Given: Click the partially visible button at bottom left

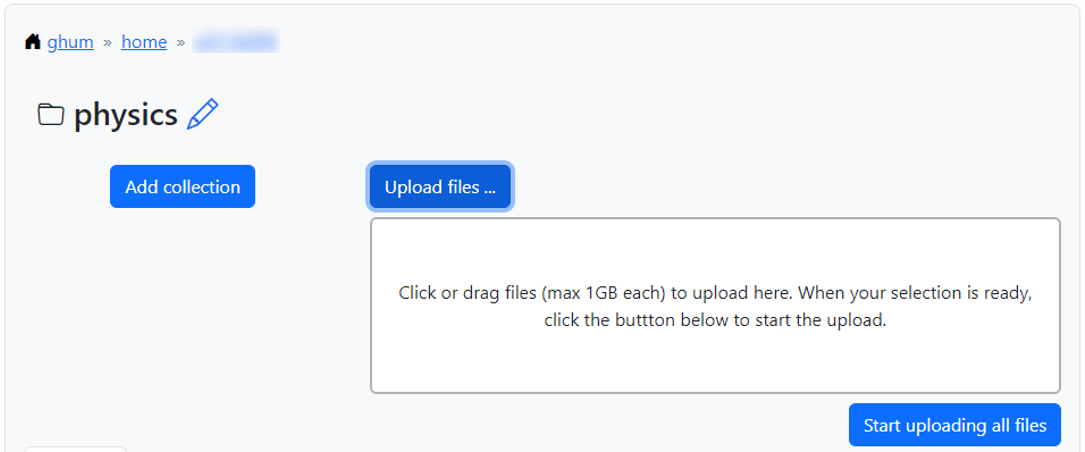Looking at the screenshot, I should pyautogui.click(x=75, y=449).
